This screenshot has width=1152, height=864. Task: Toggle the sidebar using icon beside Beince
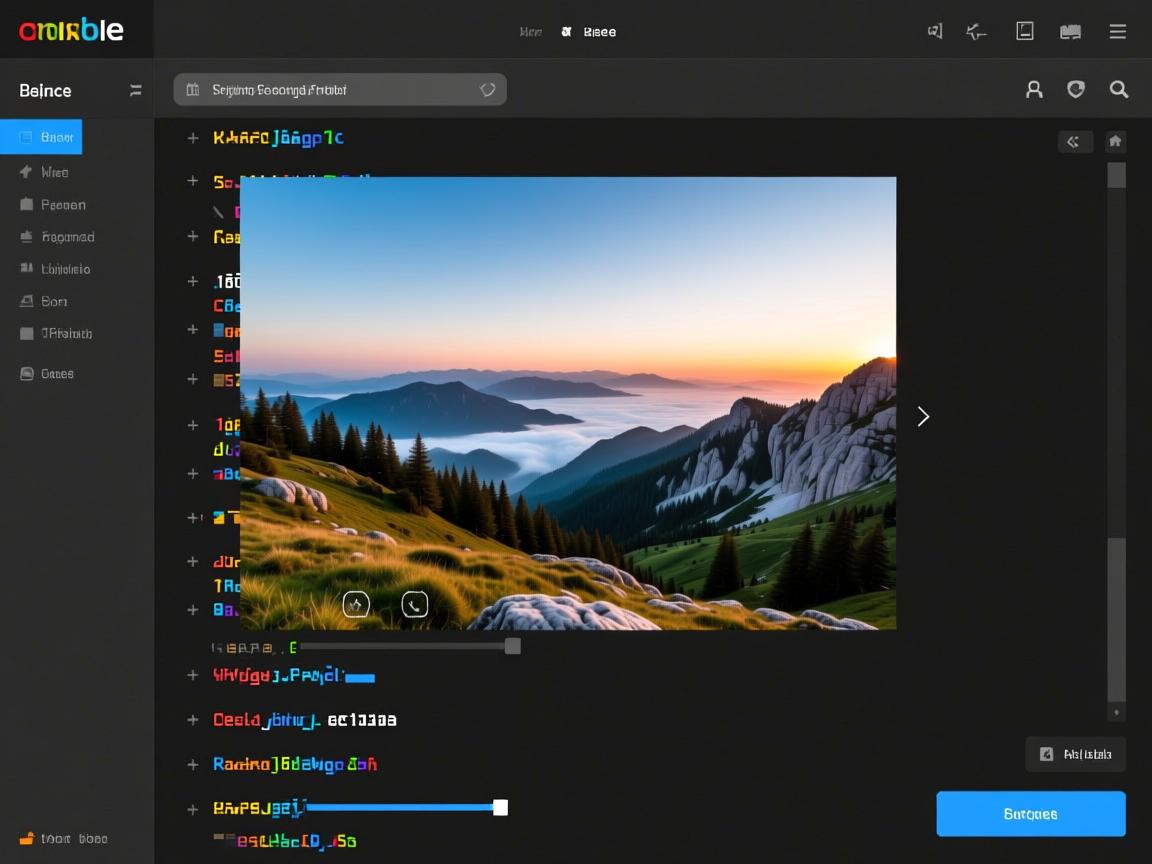click(x=135, y=91)
